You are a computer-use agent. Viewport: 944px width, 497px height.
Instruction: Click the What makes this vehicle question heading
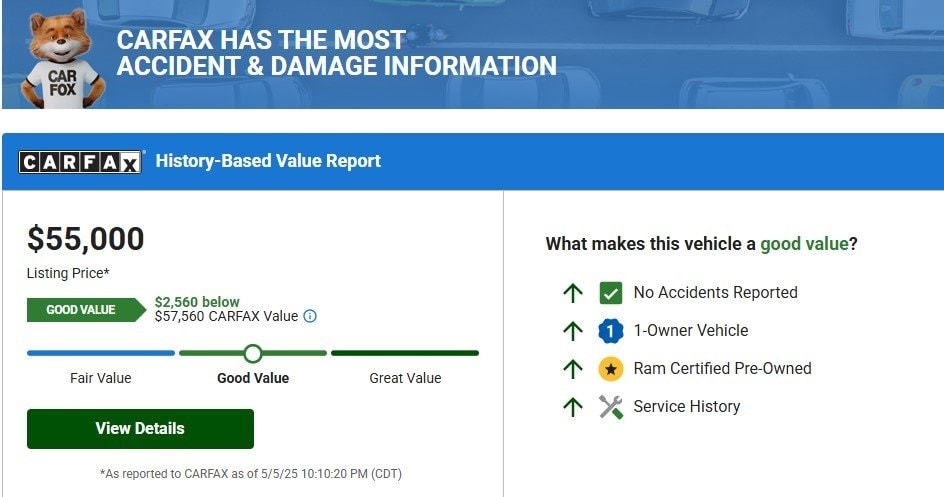[x=701, y=244]
